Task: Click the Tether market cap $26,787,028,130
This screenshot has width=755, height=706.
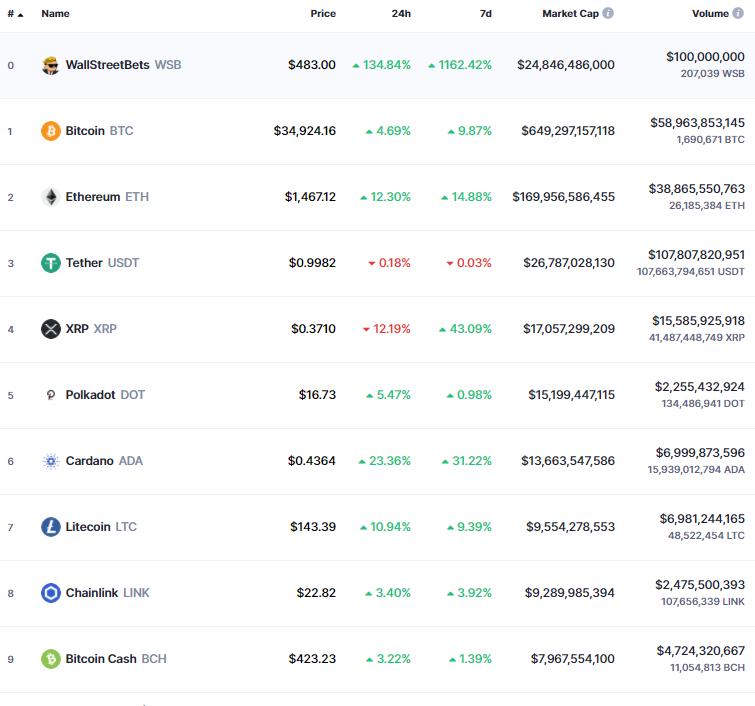Action: (x=569, y=262)
